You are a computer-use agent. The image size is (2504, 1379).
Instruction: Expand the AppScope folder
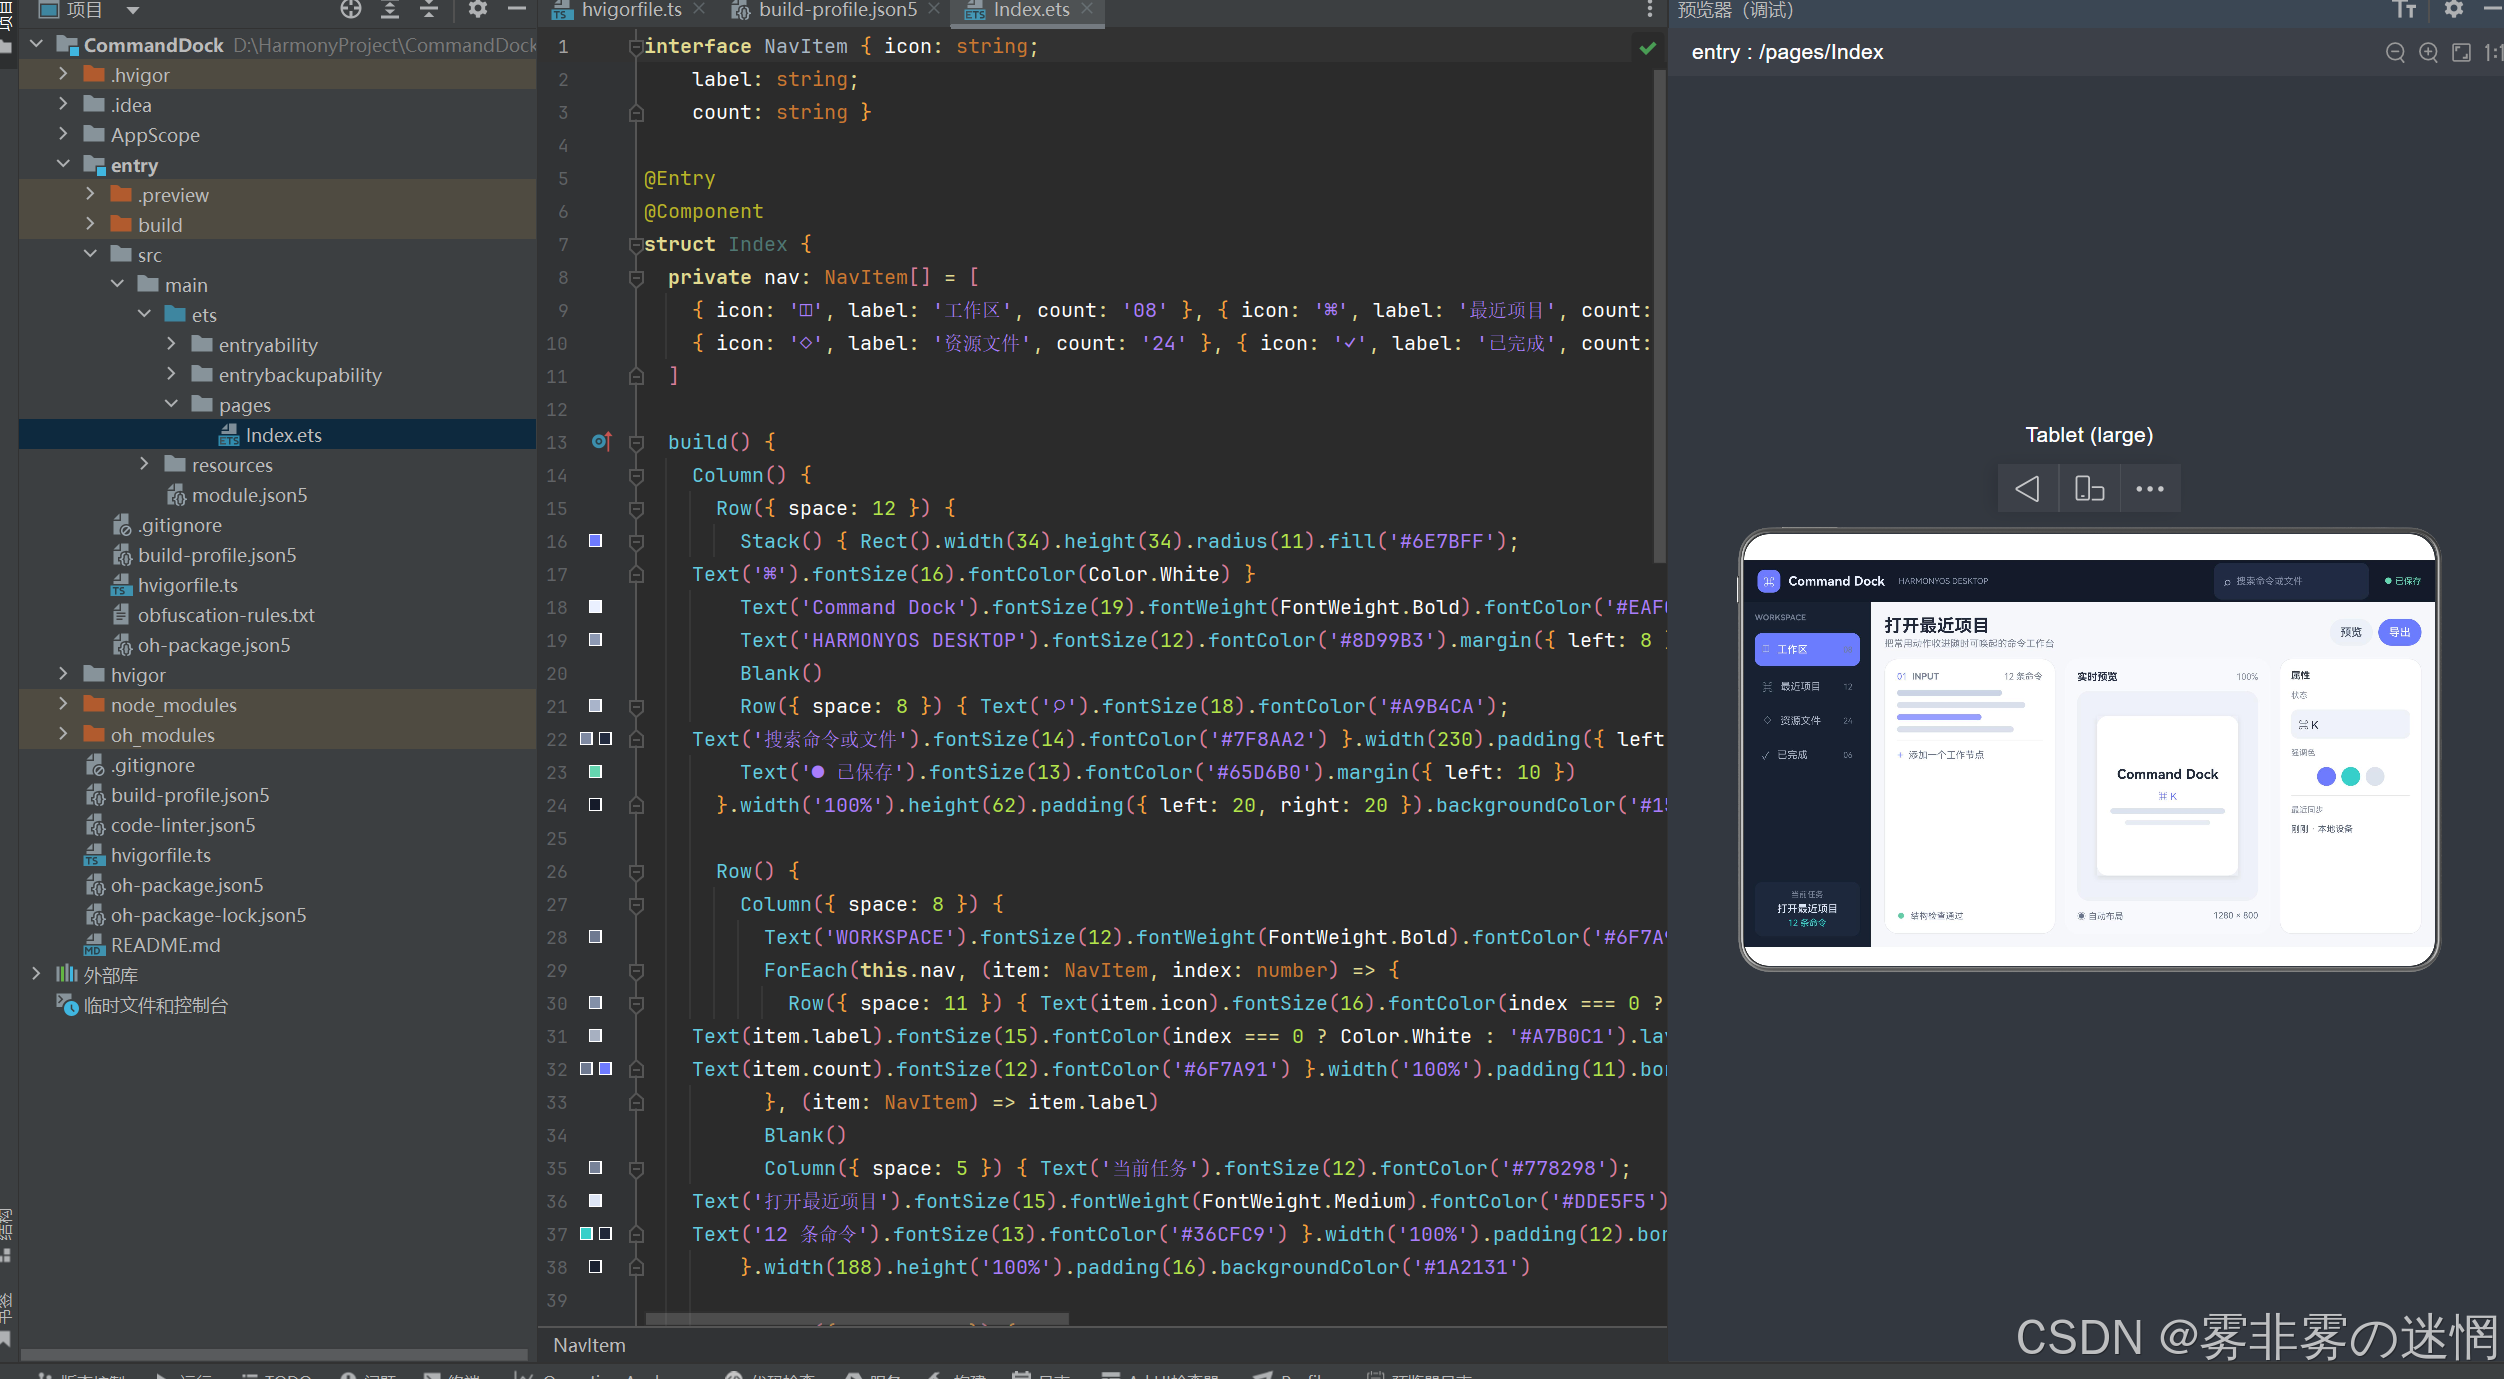pos(63,134)
